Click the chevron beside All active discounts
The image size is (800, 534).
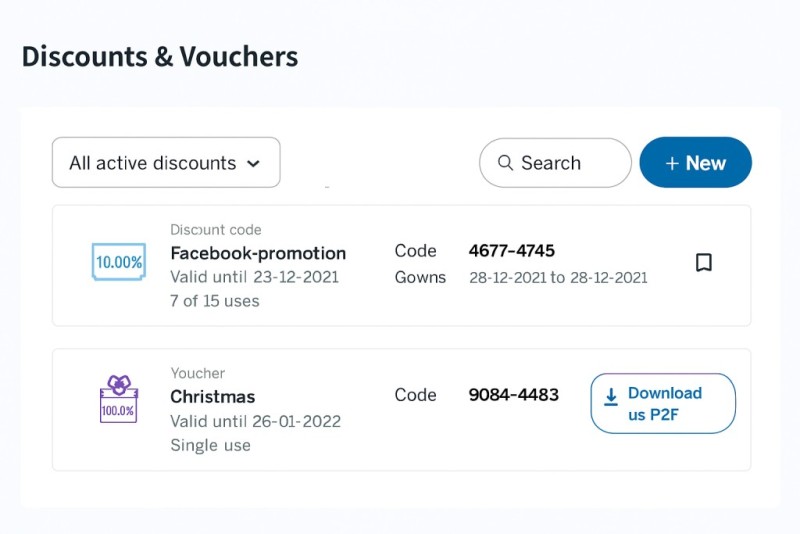254,164
